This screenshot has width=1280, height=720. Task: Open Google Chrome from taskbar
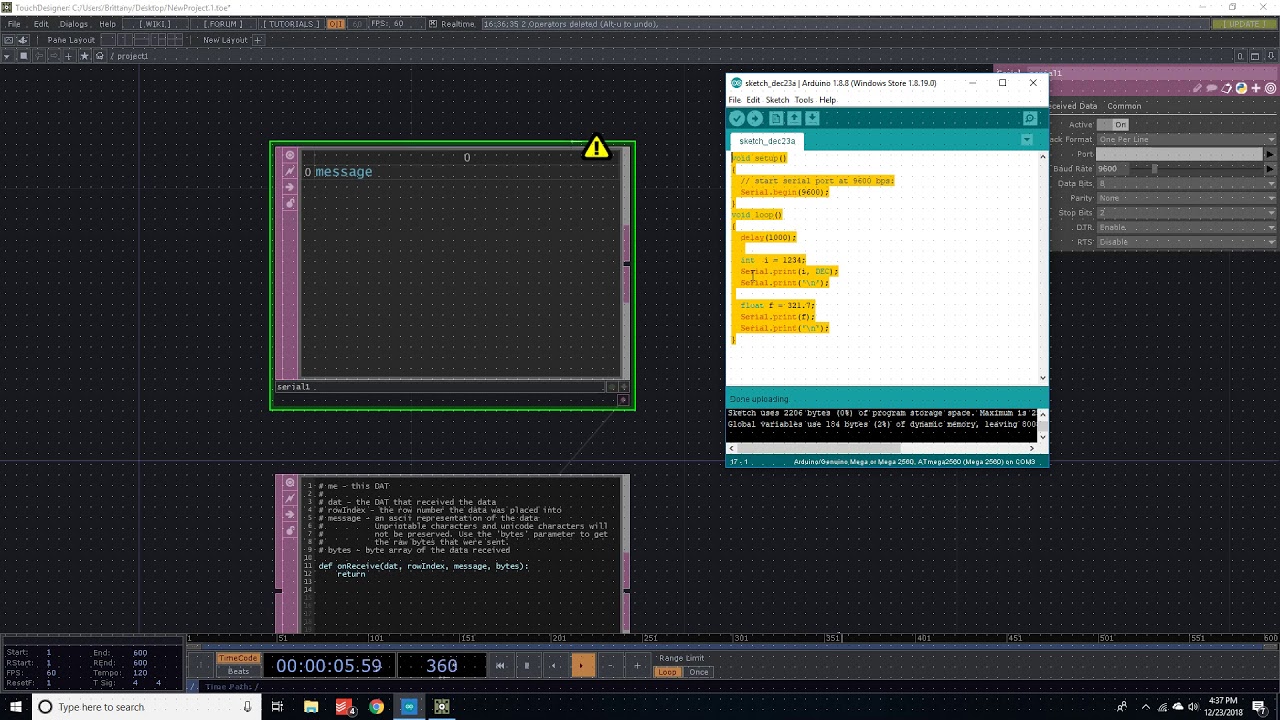pyautogui.click(x=376, y=707)
